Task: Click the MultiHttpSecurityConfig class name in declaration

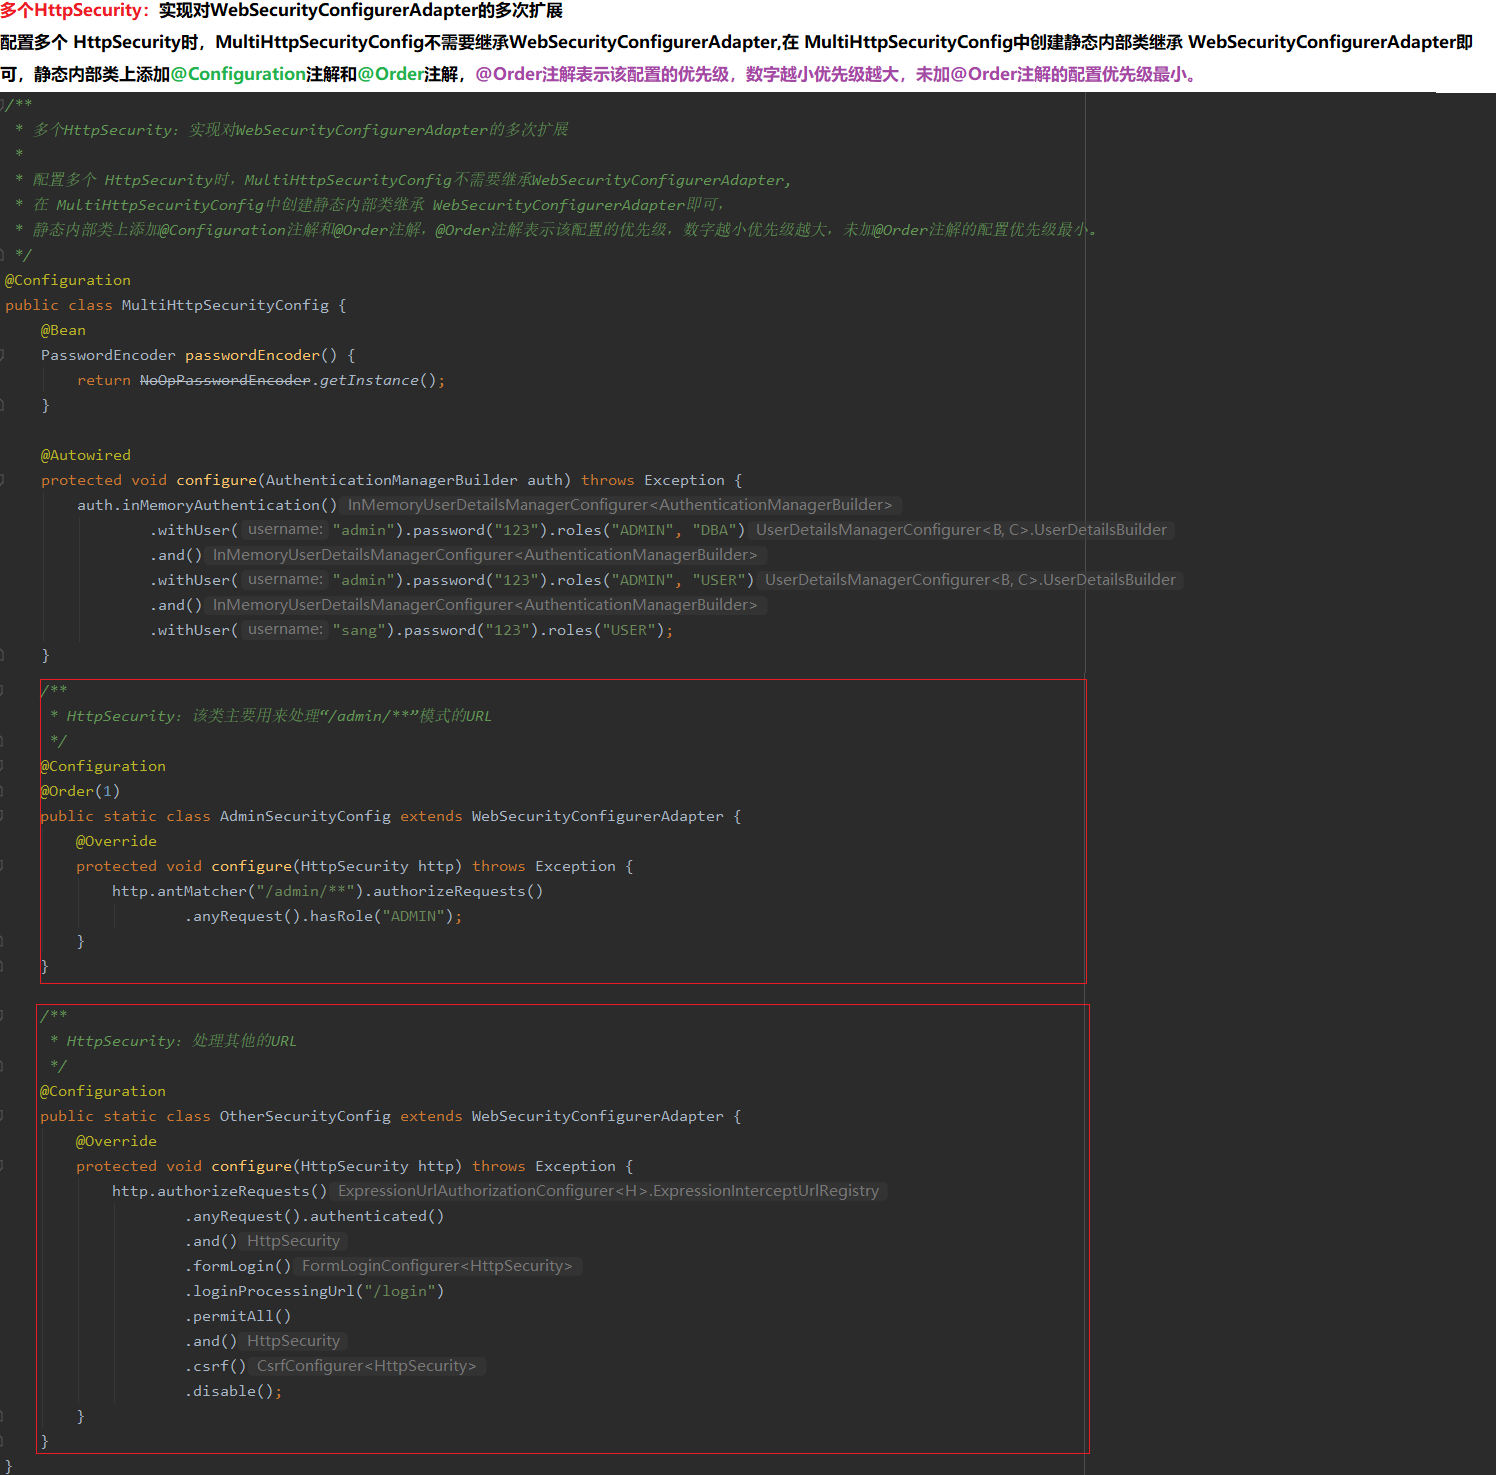Action: click(x=225, y=305)
